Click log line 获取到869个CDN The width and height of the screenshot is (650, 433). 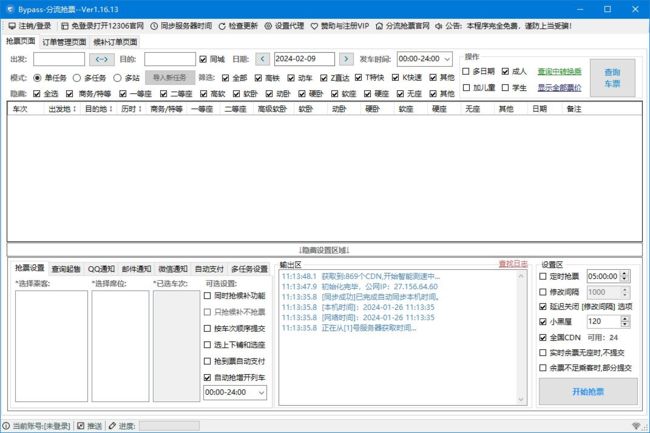tap(361, 276)
